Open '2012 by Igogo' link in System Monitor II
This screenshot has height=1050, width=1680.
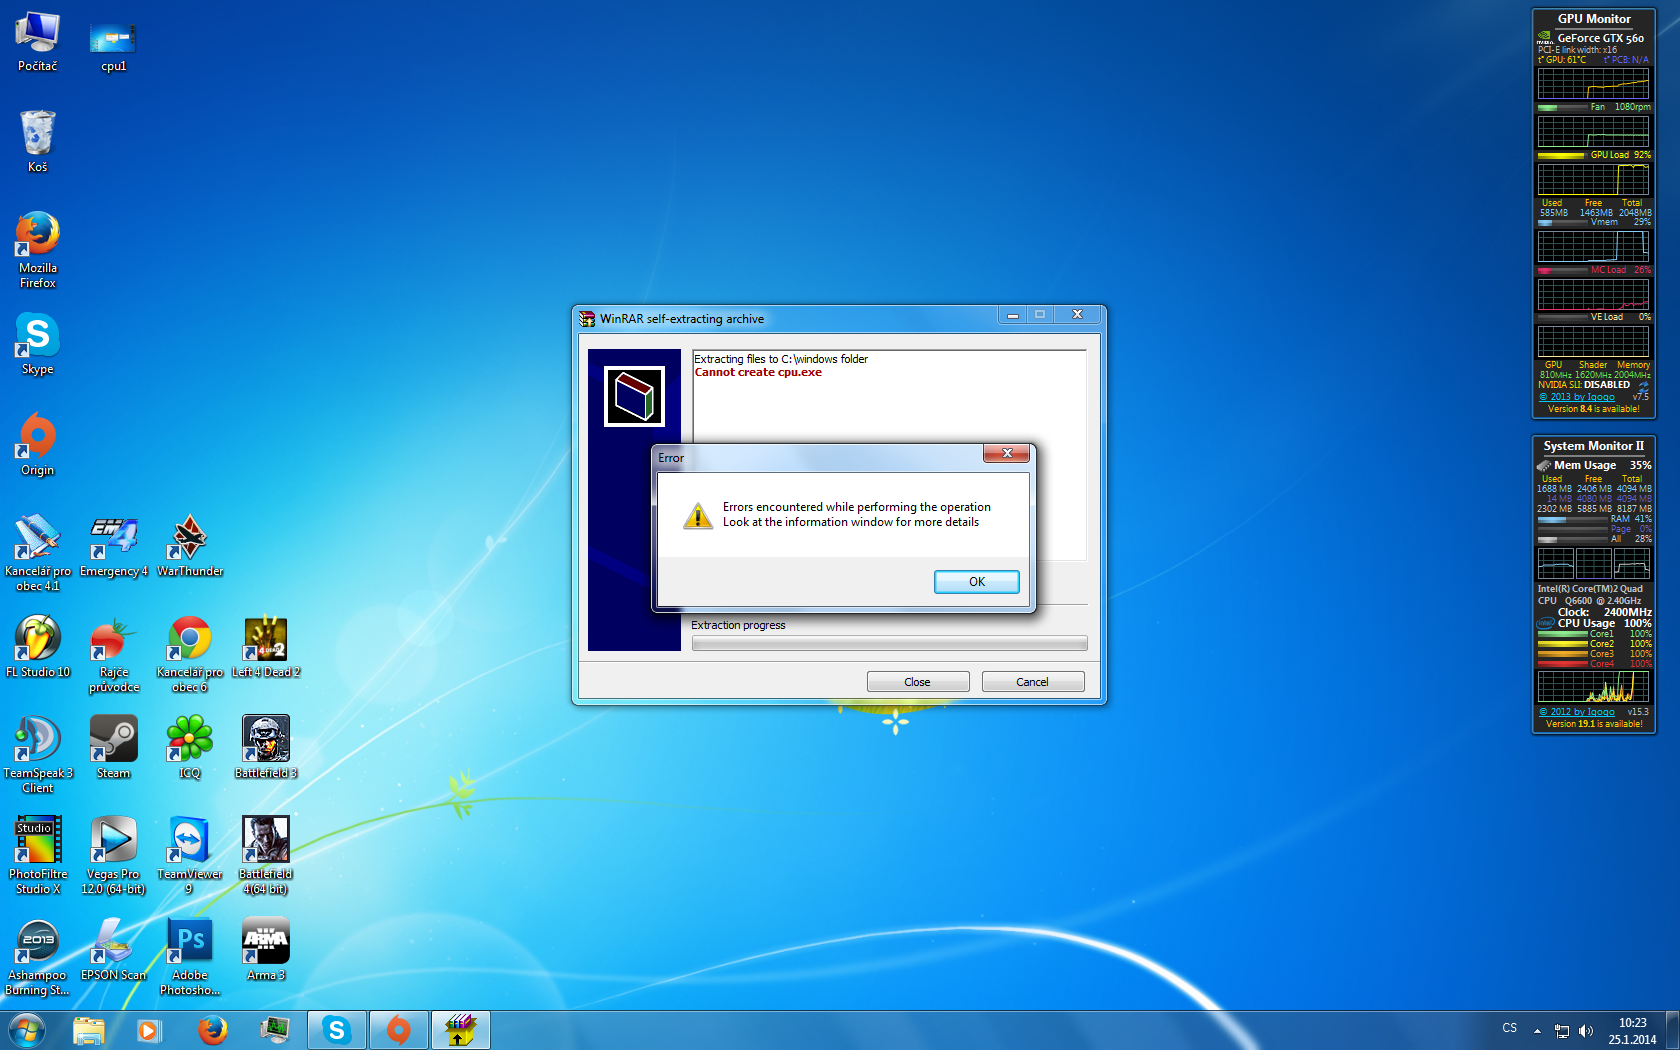coord(1577,712)
